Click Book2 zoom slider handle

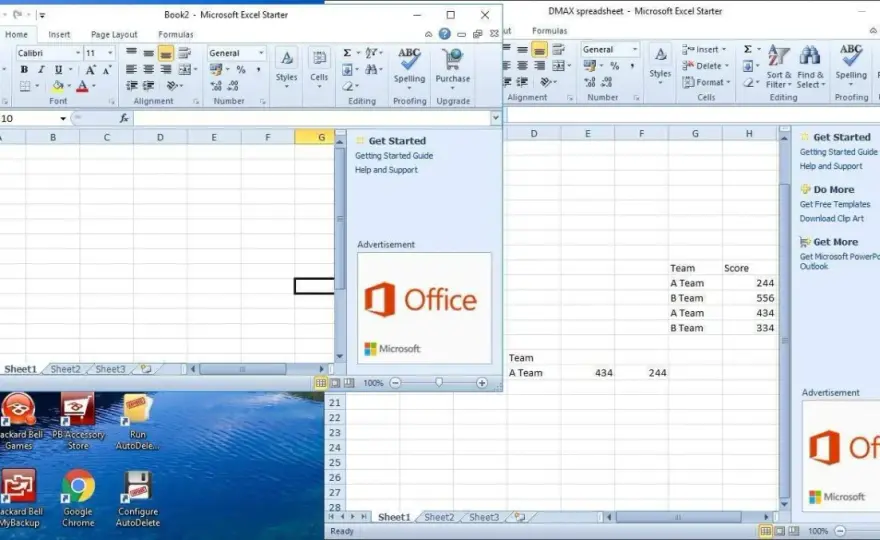(439, 382)
